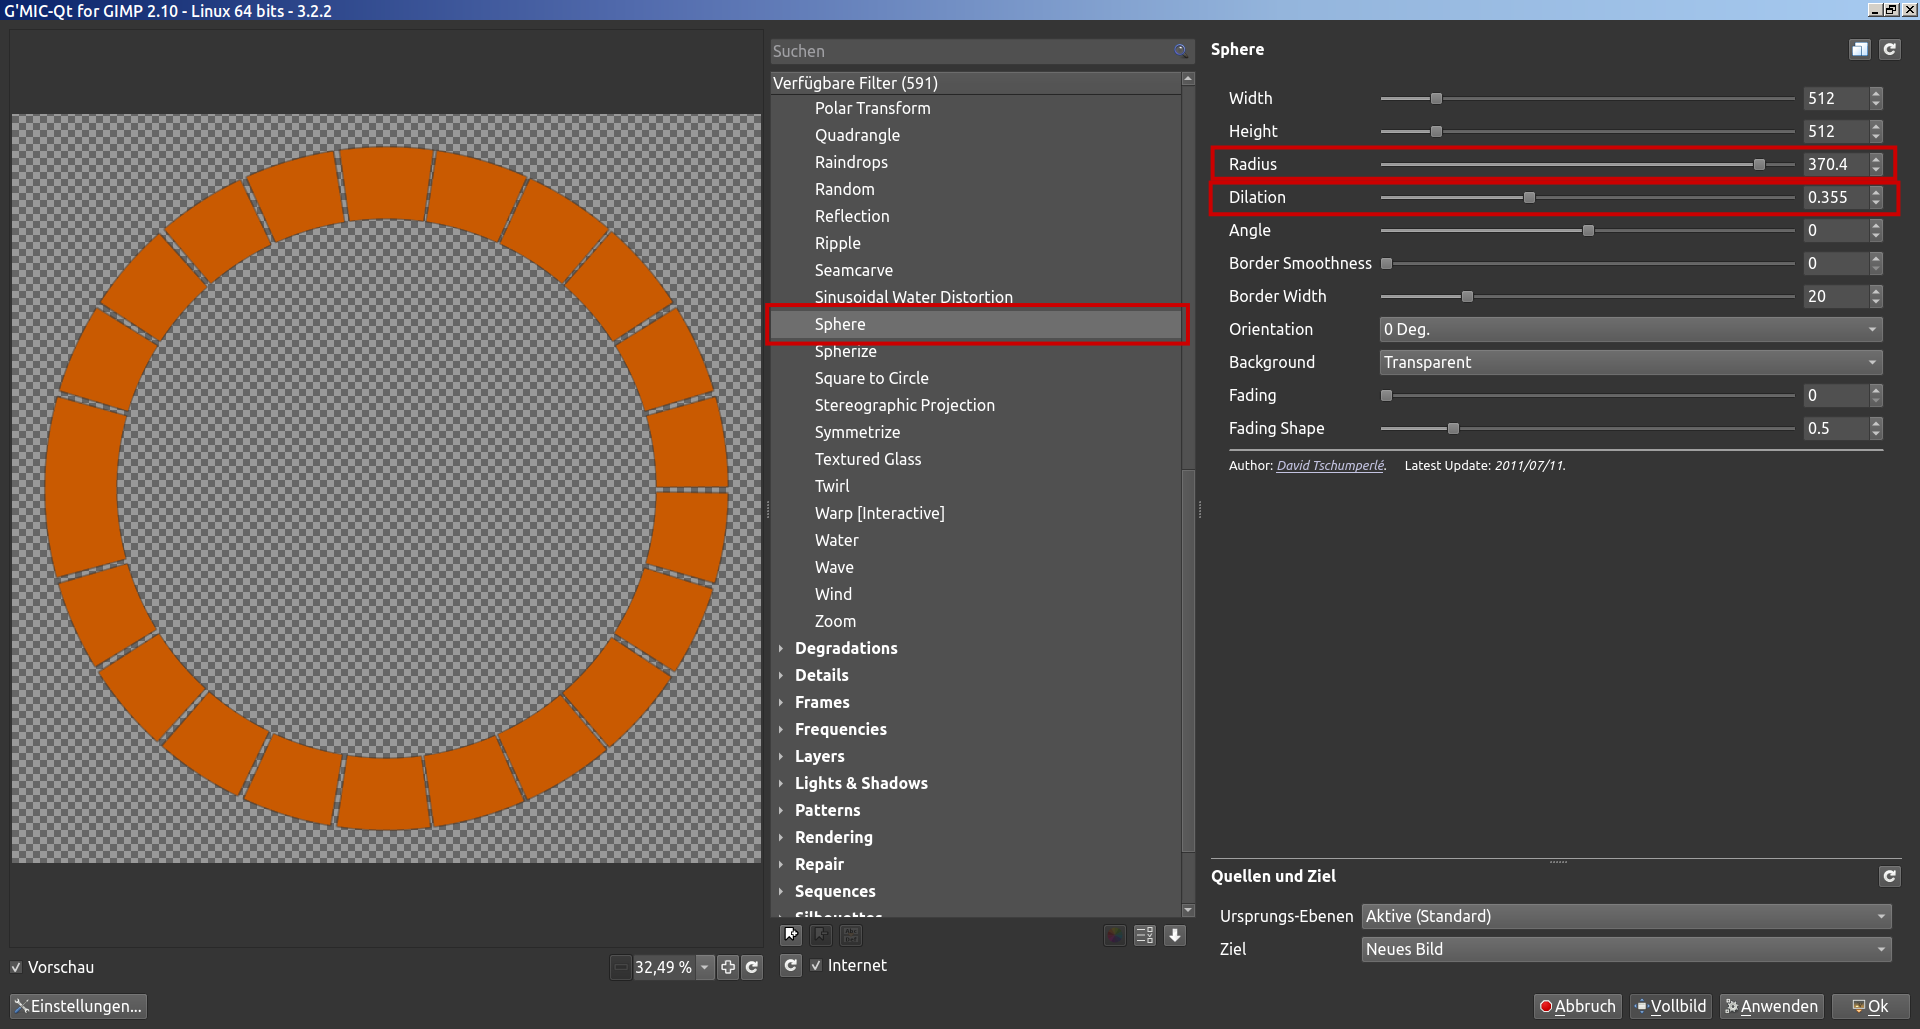1920x1029 pixels.
Task: Uncheck the Internet checkbox
Action: point(816,965)
